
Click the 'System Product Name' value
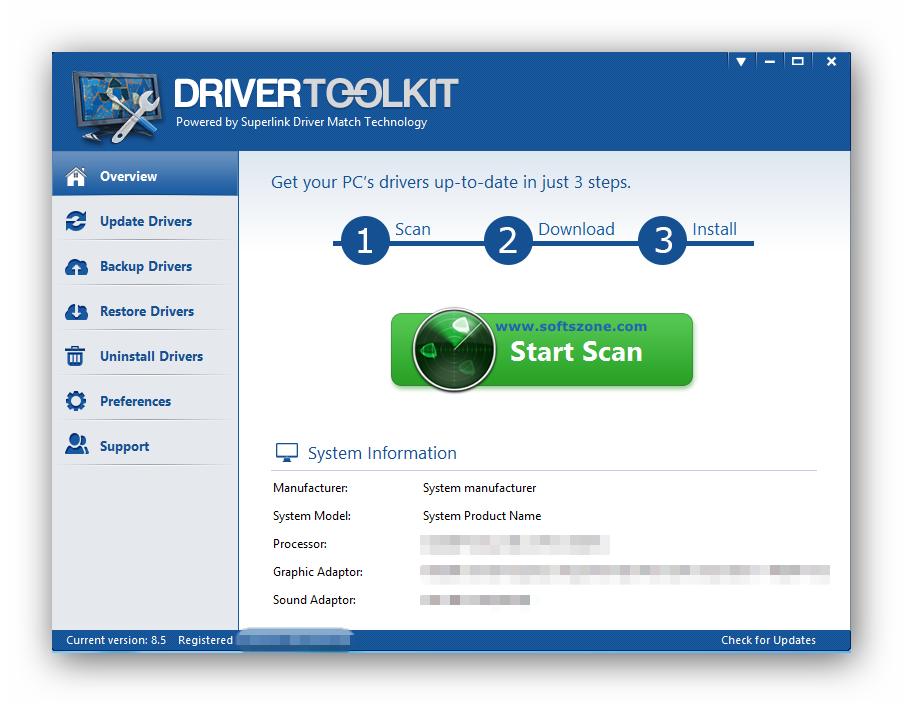pos(482,516)
